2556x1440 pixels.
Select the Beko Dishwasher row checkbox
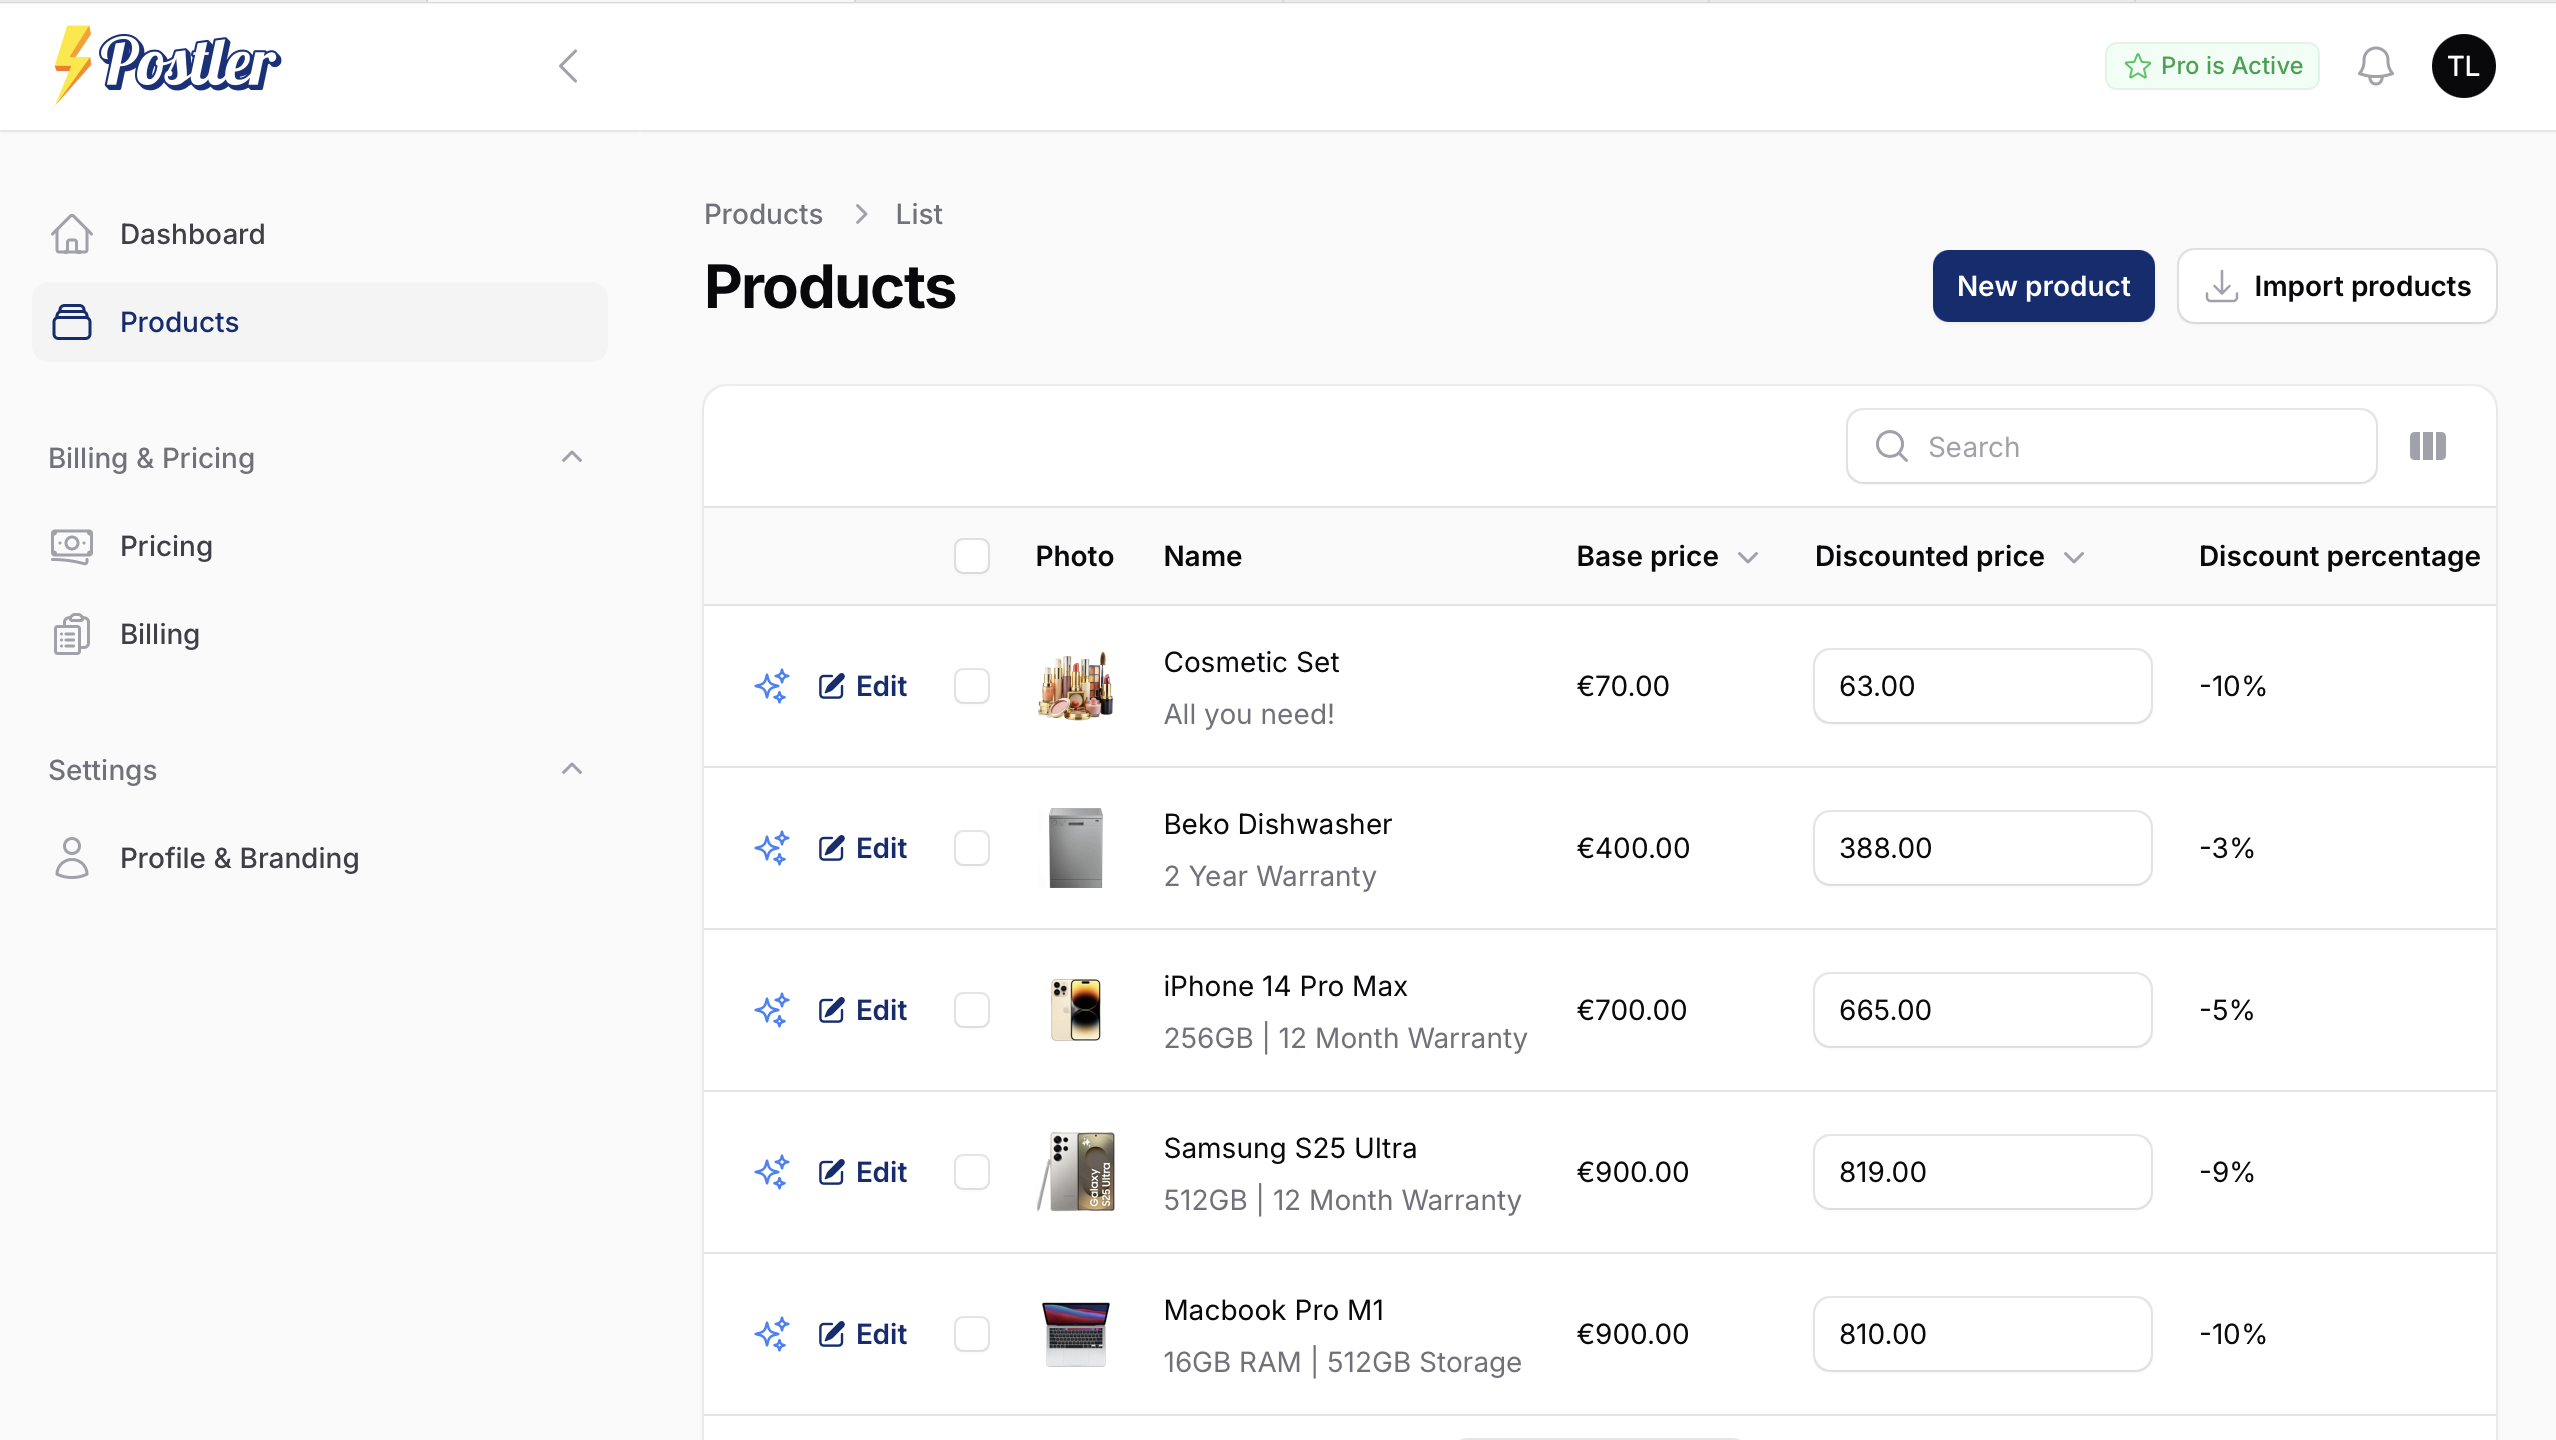971,848
